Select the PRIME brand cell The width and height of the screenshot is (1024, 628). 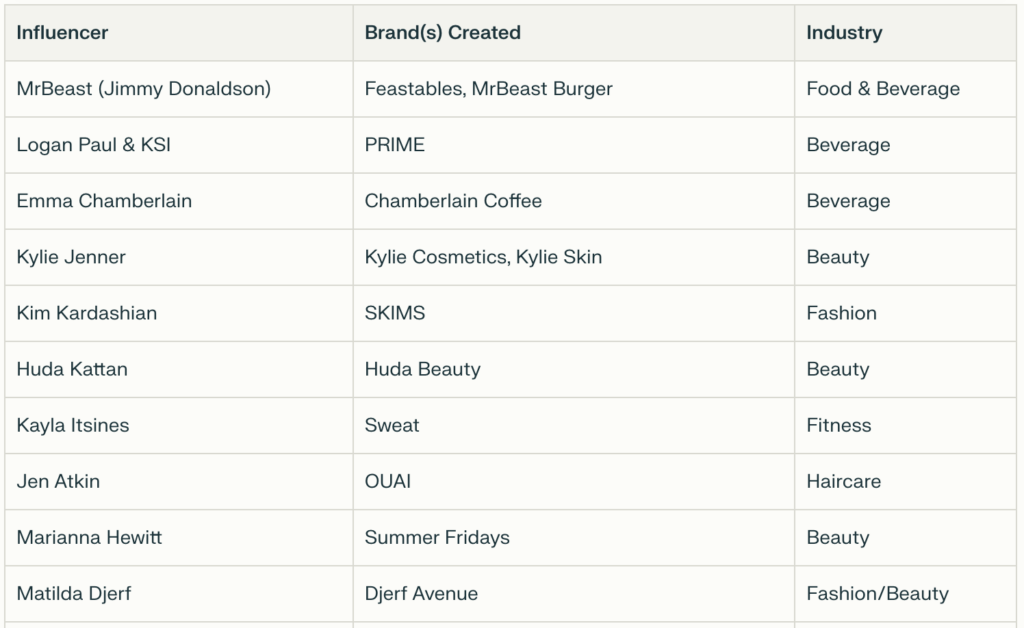[394, 145]
